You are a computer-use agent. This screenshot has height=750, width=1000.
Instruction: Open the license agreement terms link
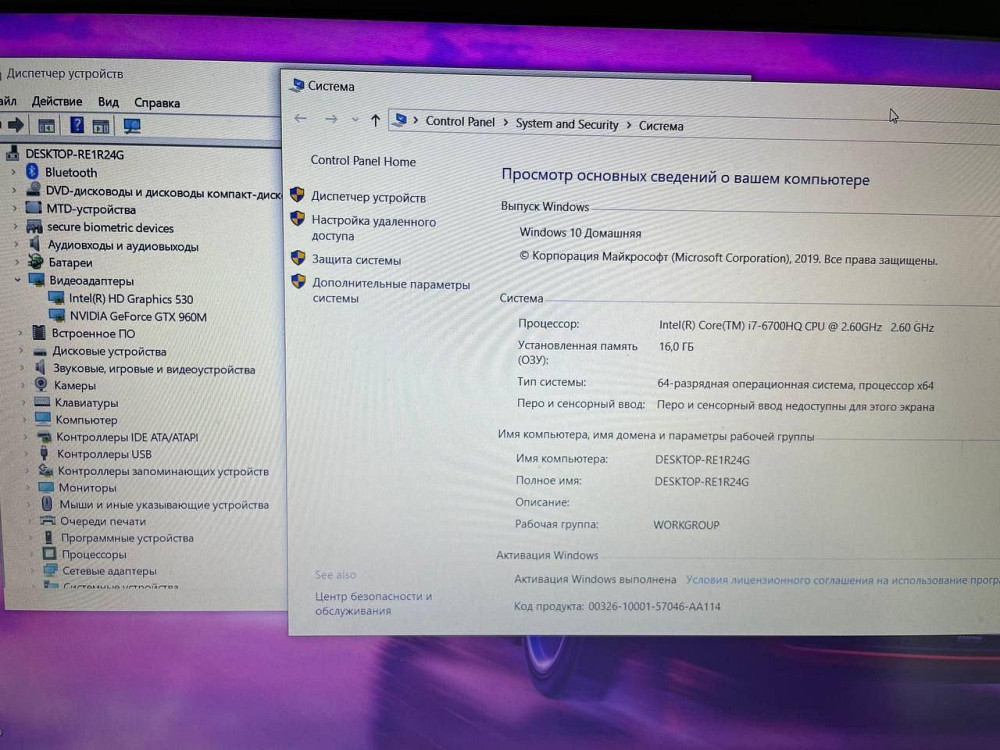point(842,580)
